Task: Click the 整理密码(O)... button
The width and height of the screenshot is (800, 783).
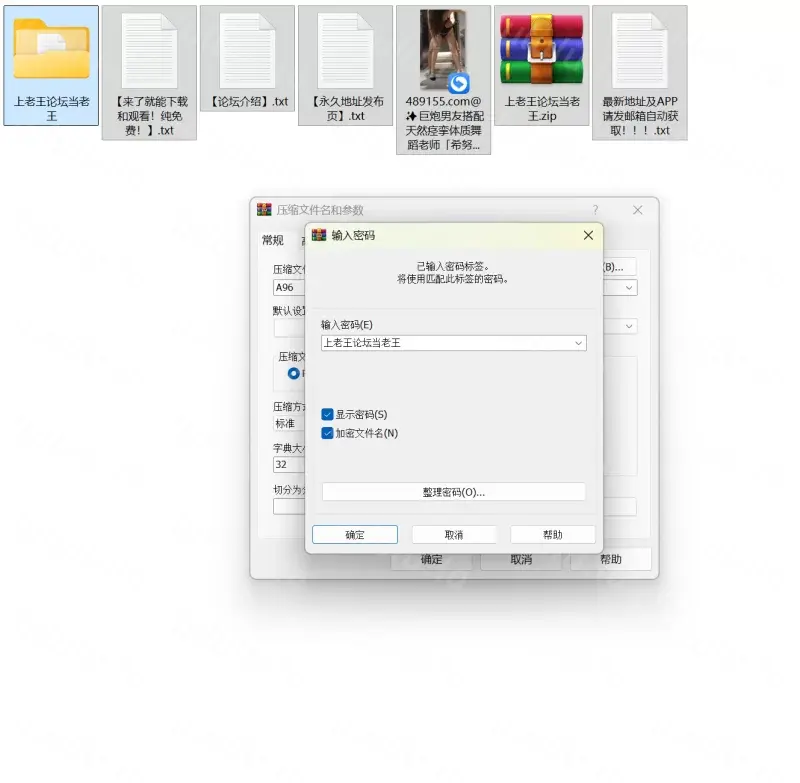Action: tap(454, 492)
